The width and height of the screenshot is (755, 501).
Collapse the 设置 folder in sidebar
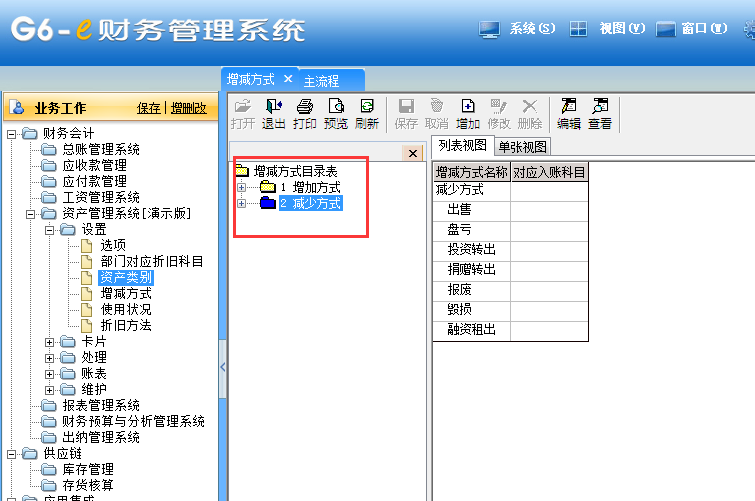point(51,230)
